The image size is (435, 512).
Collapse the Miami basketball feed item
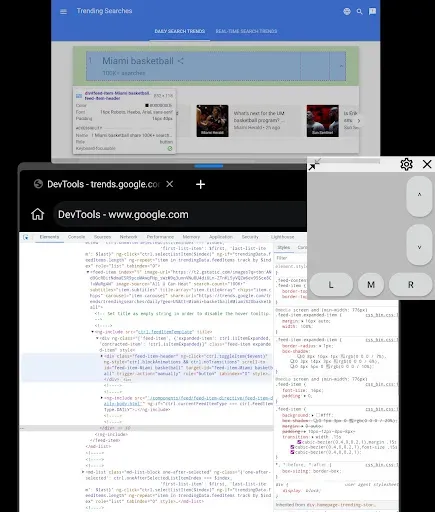341,66
